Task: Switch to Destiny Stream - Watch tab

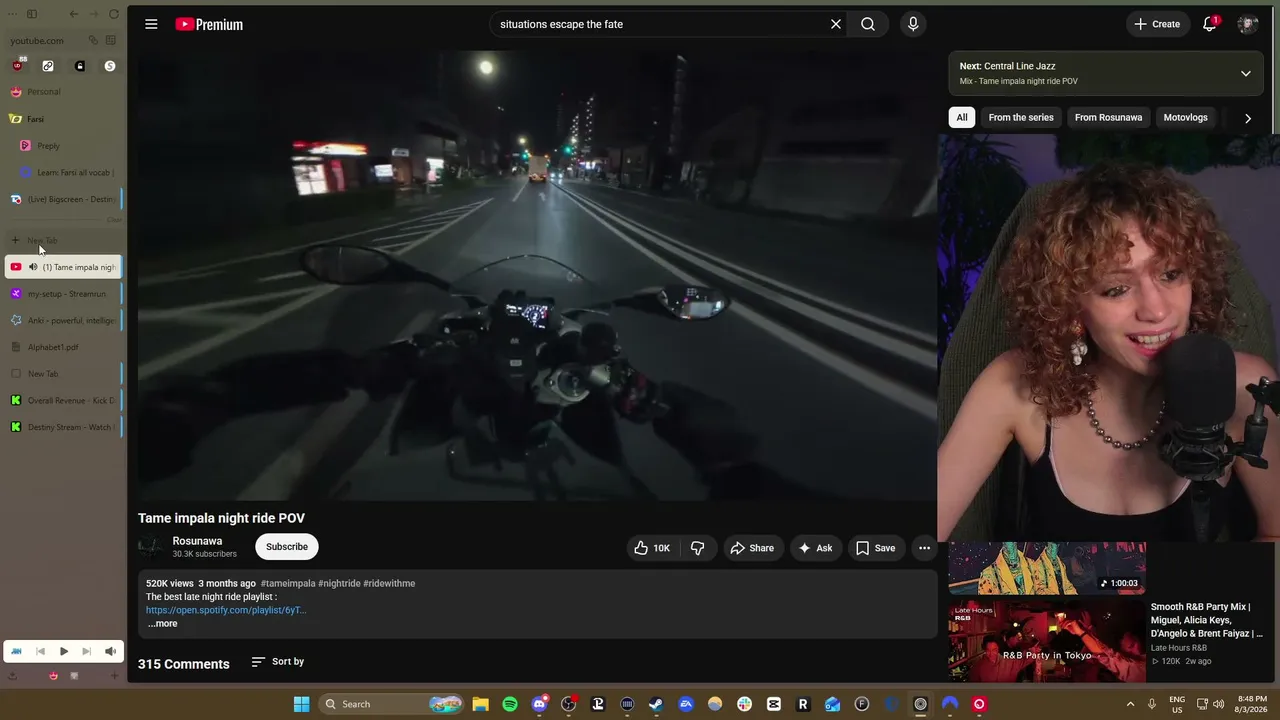Action: (64, 427)
